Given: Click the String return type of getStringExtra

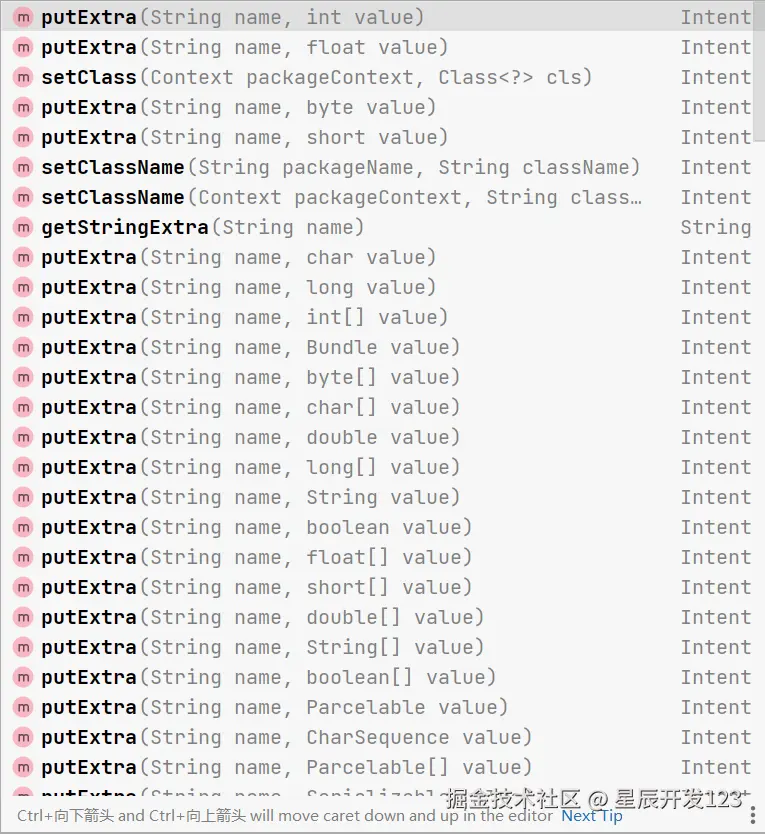Looking at the screenshot, I should point(715,227).
